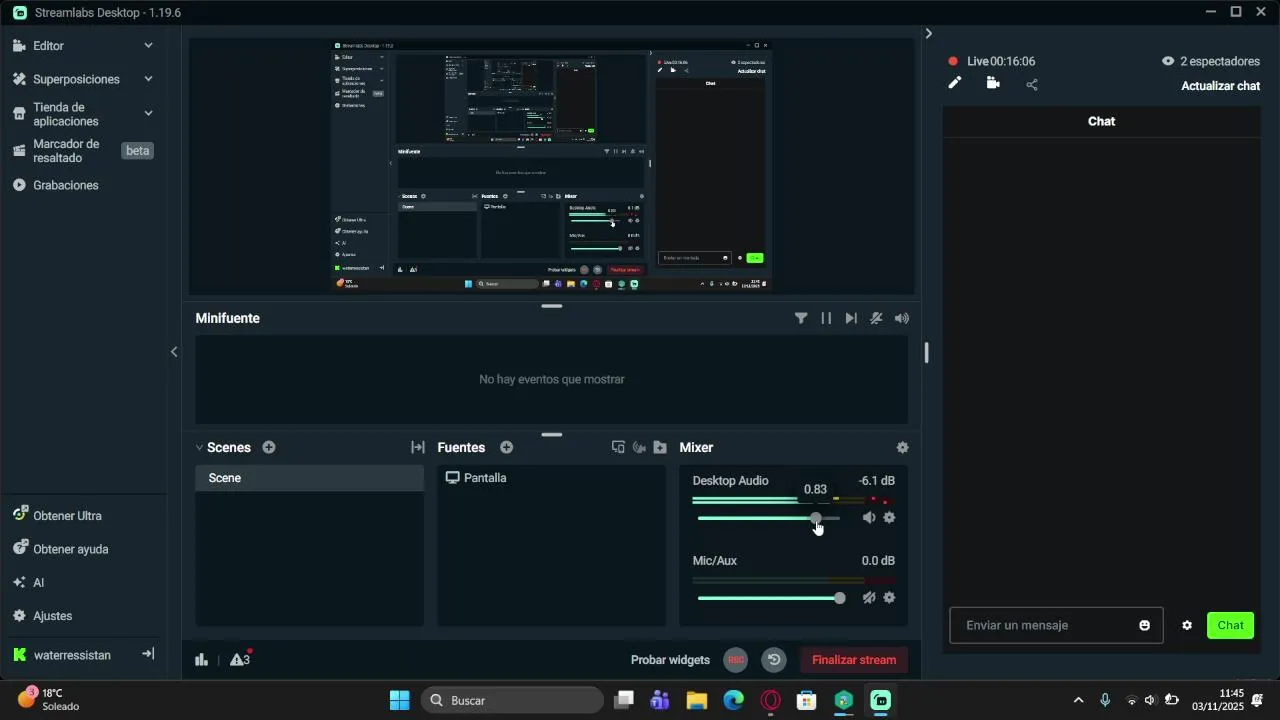Image resolution: width=1280 pixels, height=720 pixels.
Task: Expand Tienda de aplicaciones chevron
Action: tap(148, 114)
